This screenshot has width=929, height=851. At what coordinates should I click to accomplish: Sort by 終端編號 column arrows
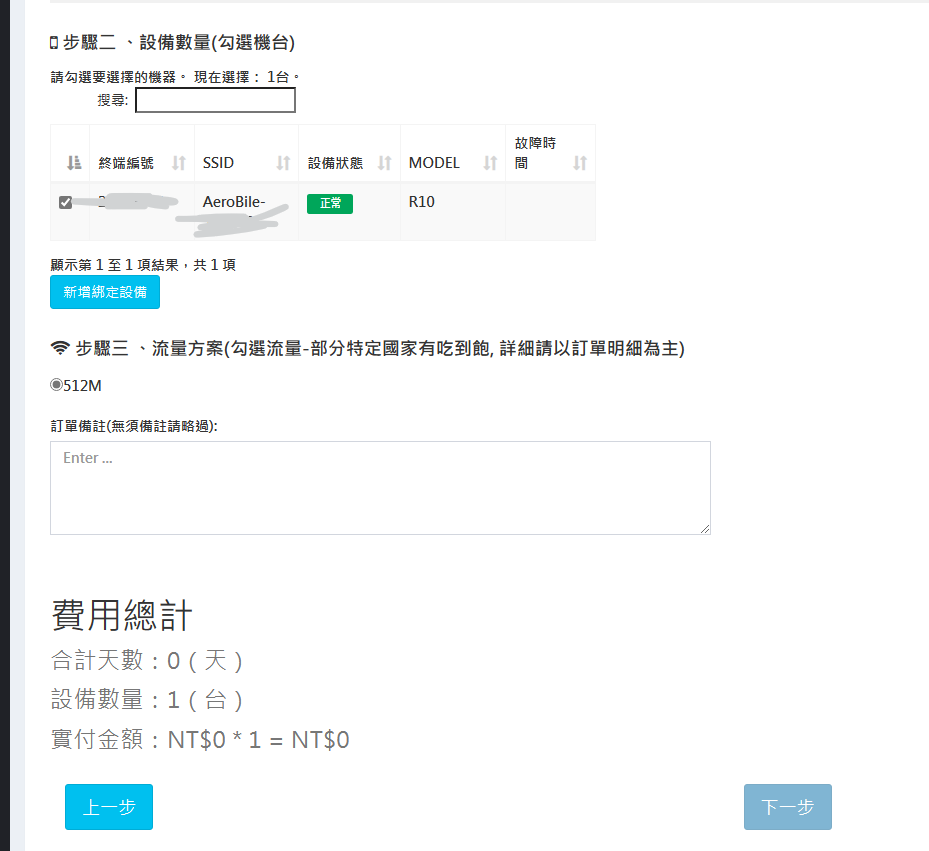(178, 162)
